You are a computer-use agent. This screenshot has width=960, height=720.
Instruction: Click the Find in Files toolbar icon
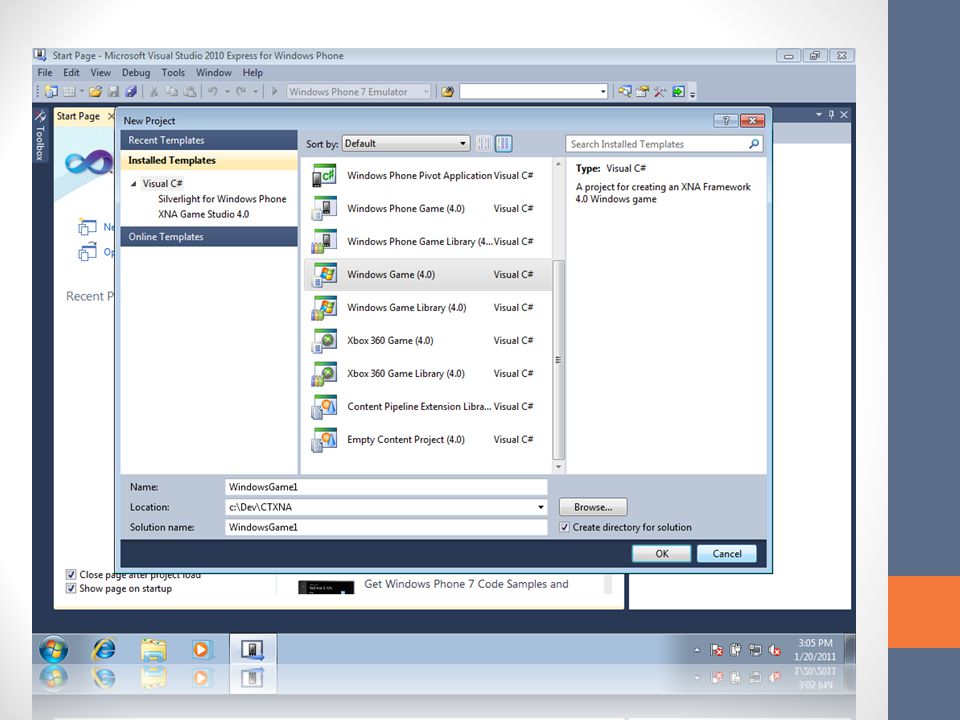(x=448, y=92)
